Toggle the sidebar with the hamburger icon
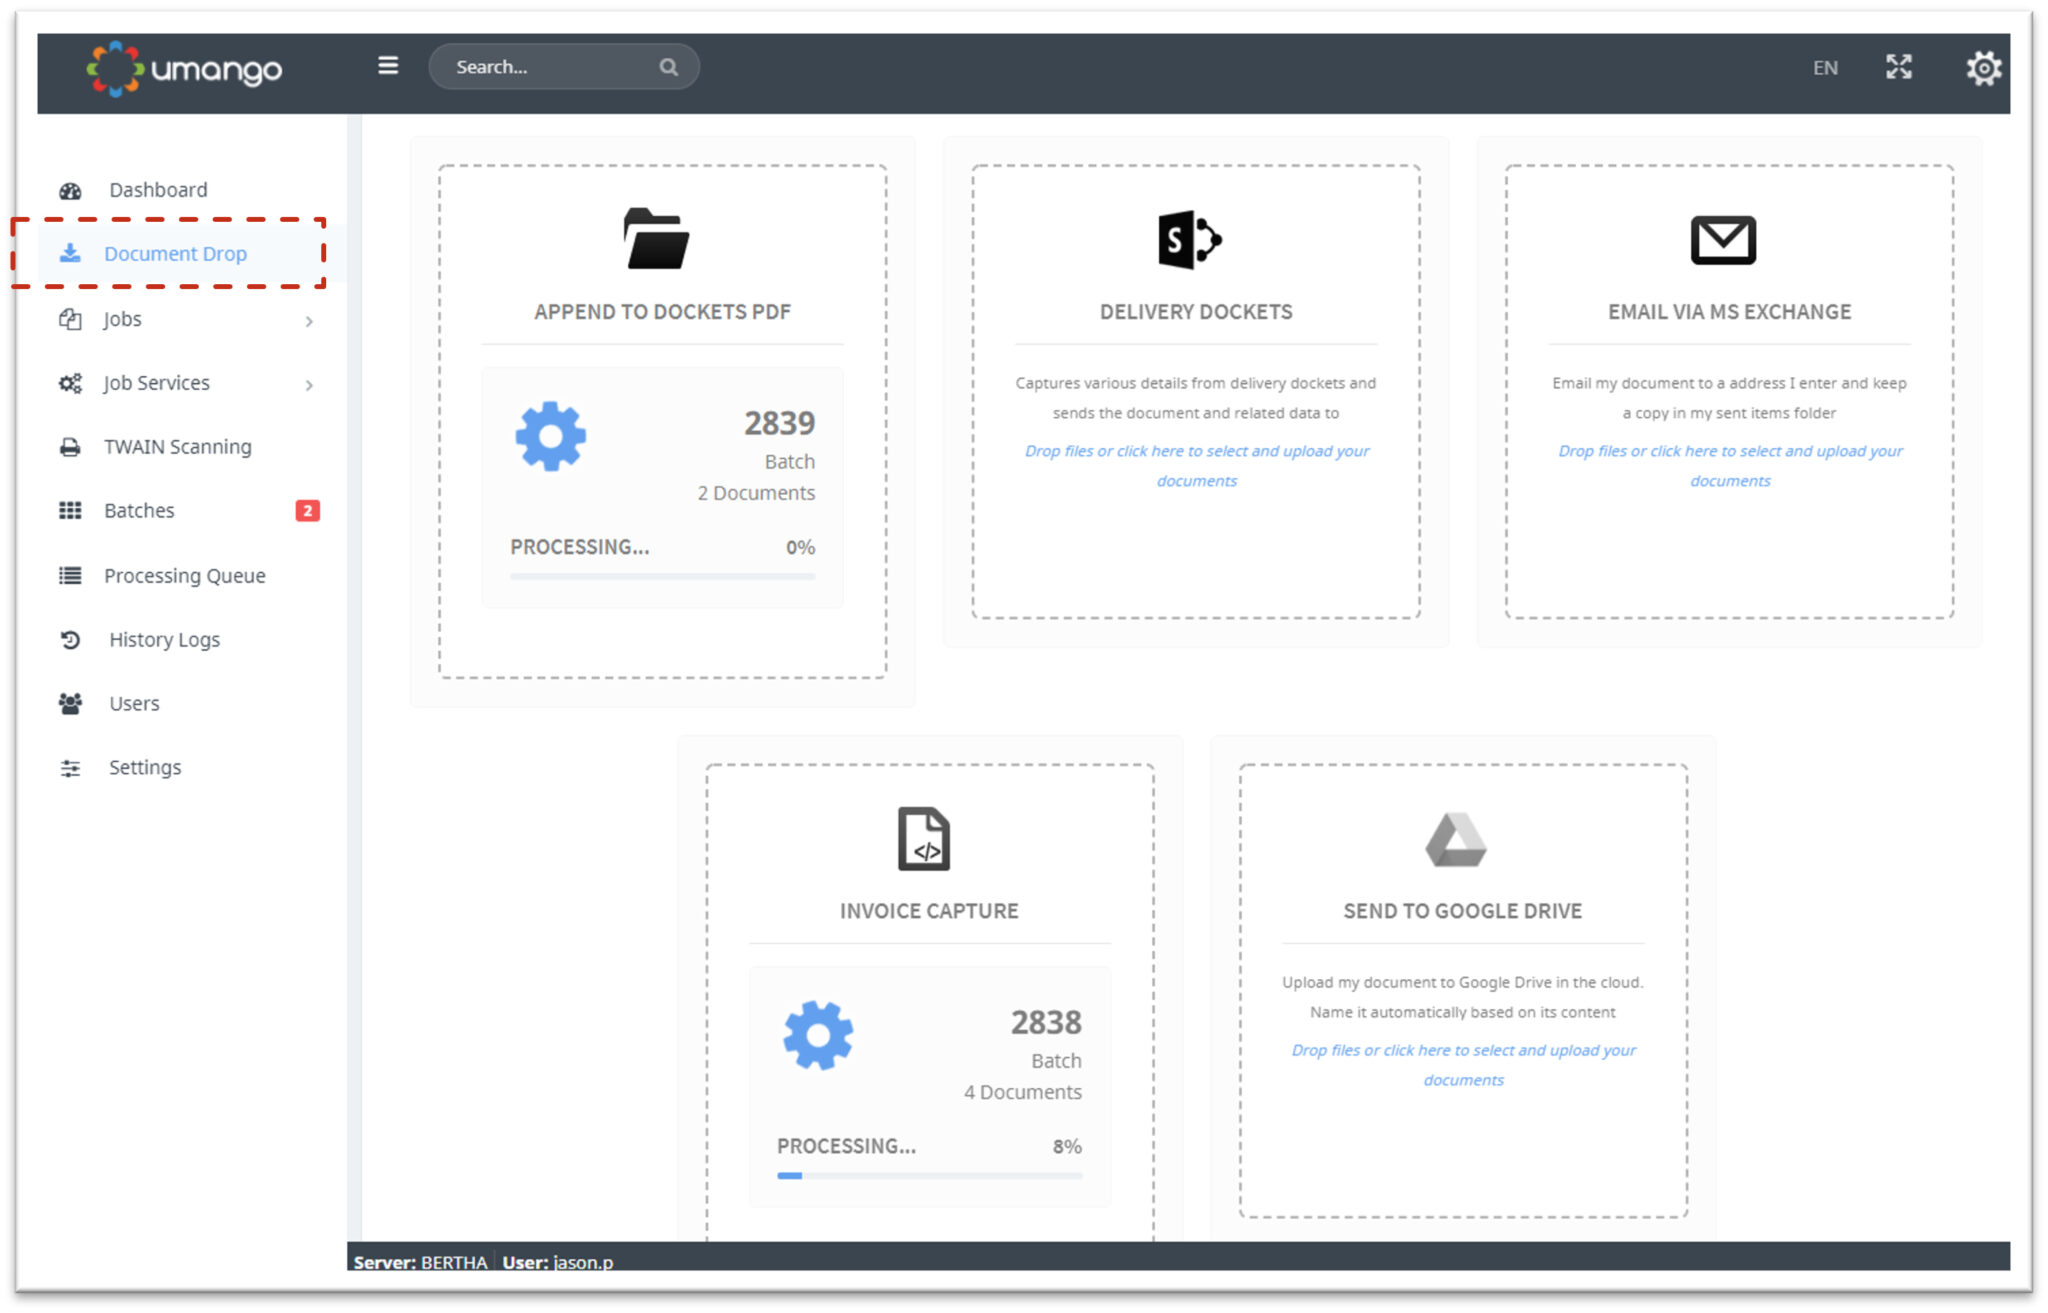 (x=388, y=65)
